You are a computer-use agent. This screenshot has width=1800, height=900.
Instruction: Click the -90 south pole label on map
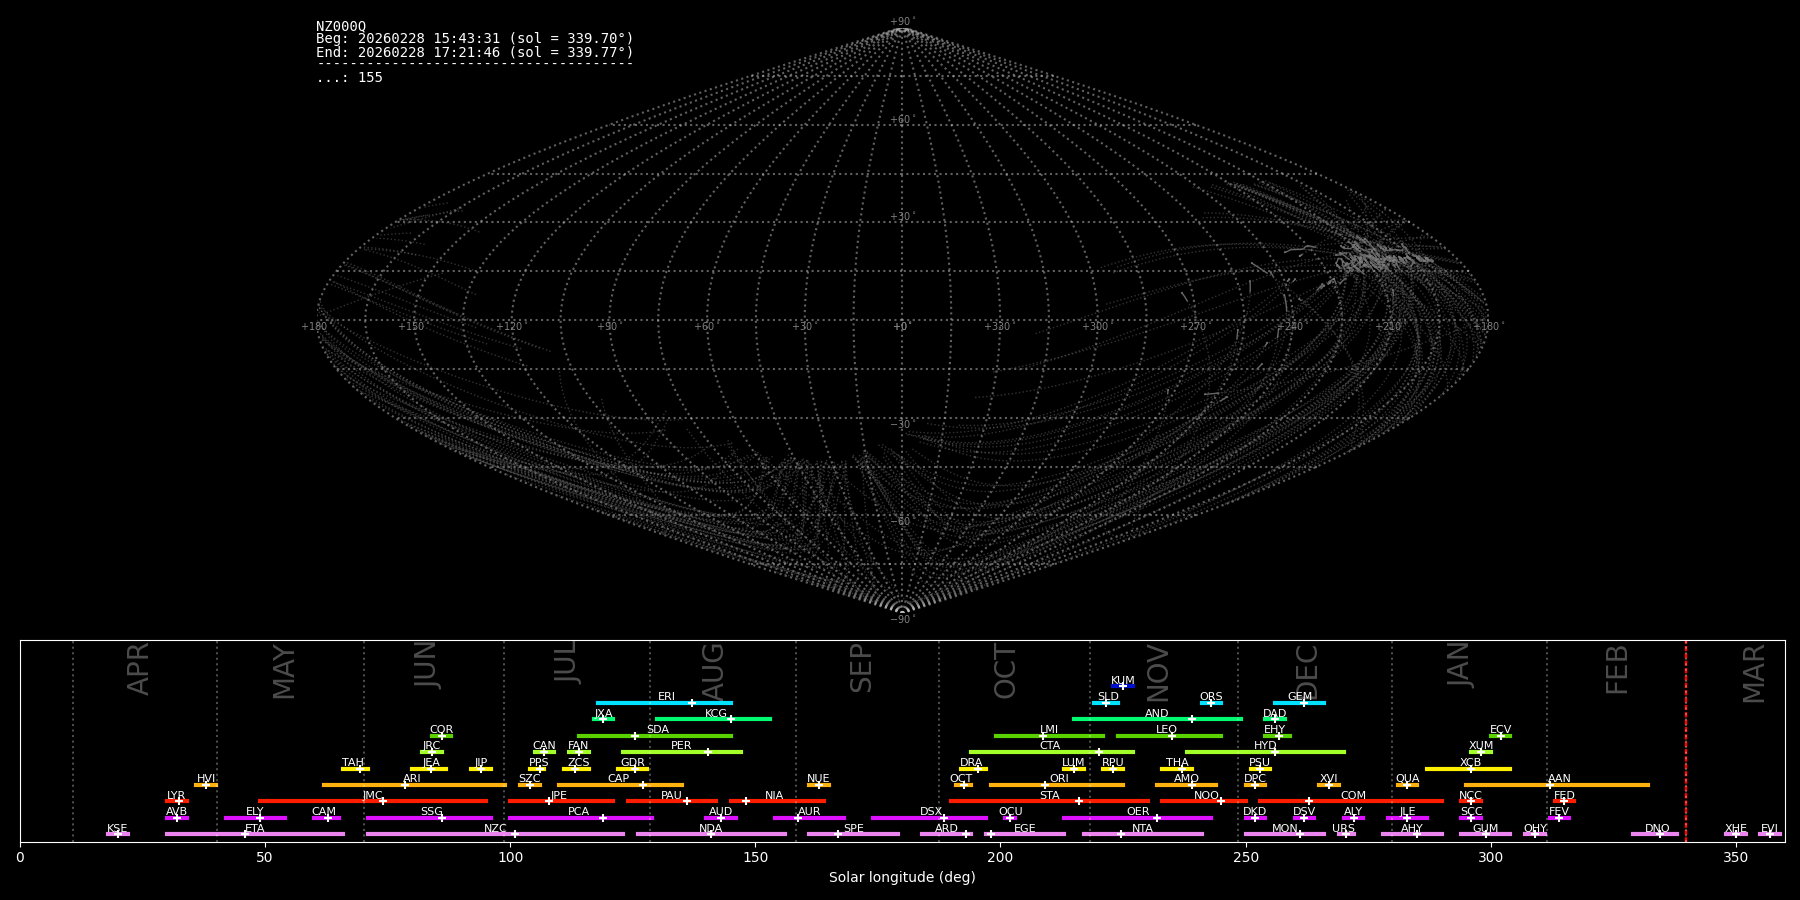click(x=902, y=620)
